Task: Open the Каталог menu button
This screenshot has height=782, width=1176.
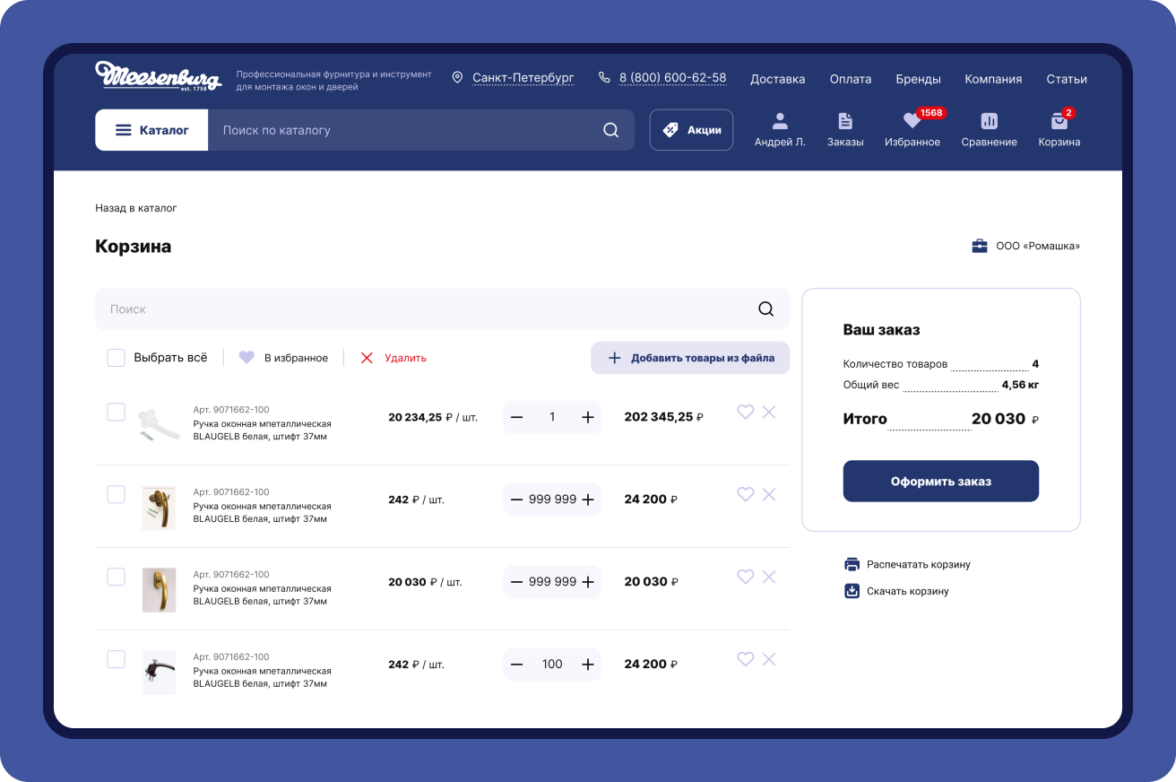Action: click(x=152, y=130)
